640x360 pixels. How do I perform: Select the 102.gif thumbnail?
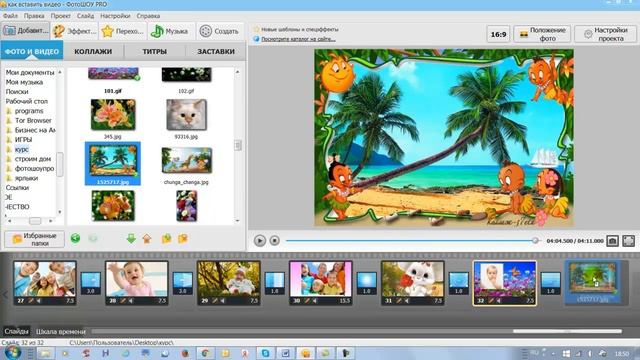pos(187,75)
